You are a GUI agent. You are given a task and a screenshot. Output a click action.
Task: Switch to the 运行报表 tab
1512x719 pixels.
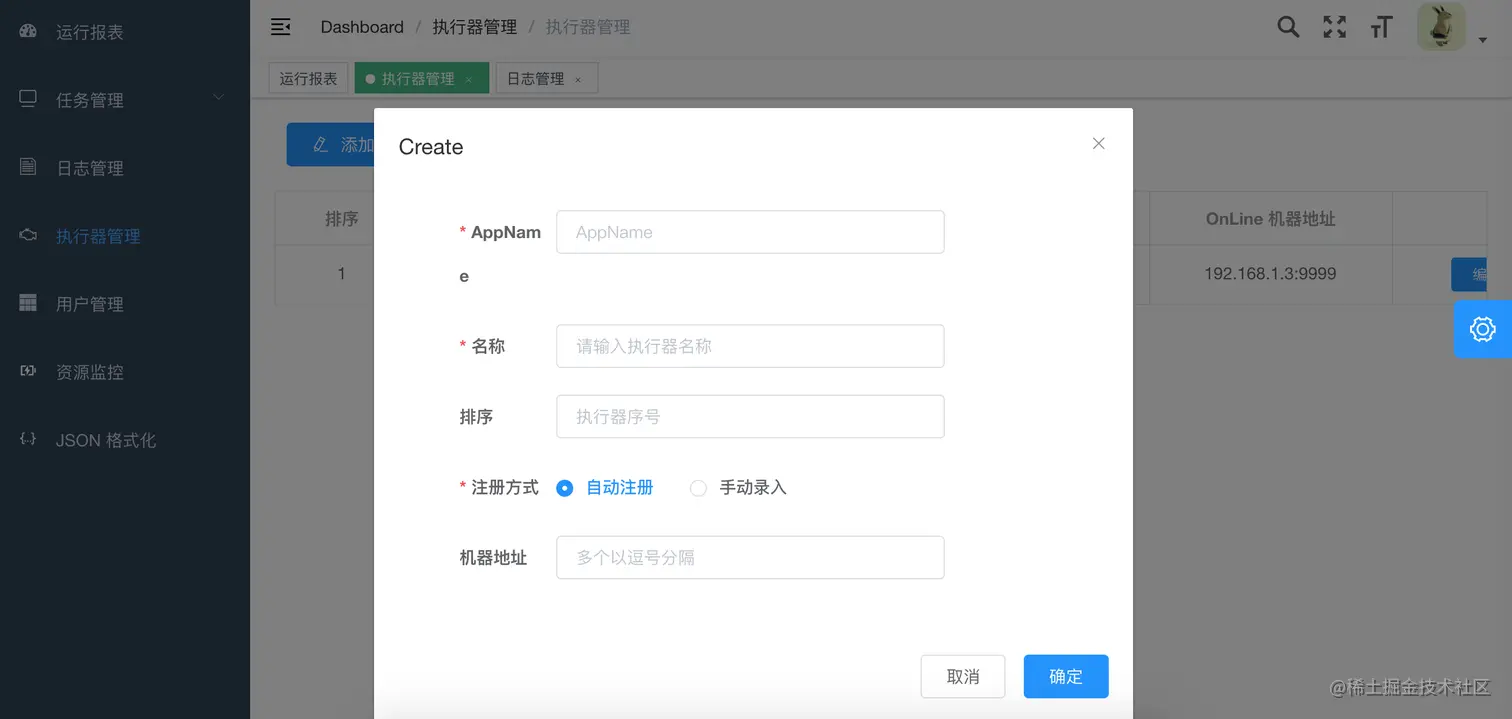[x=309, y=78]
